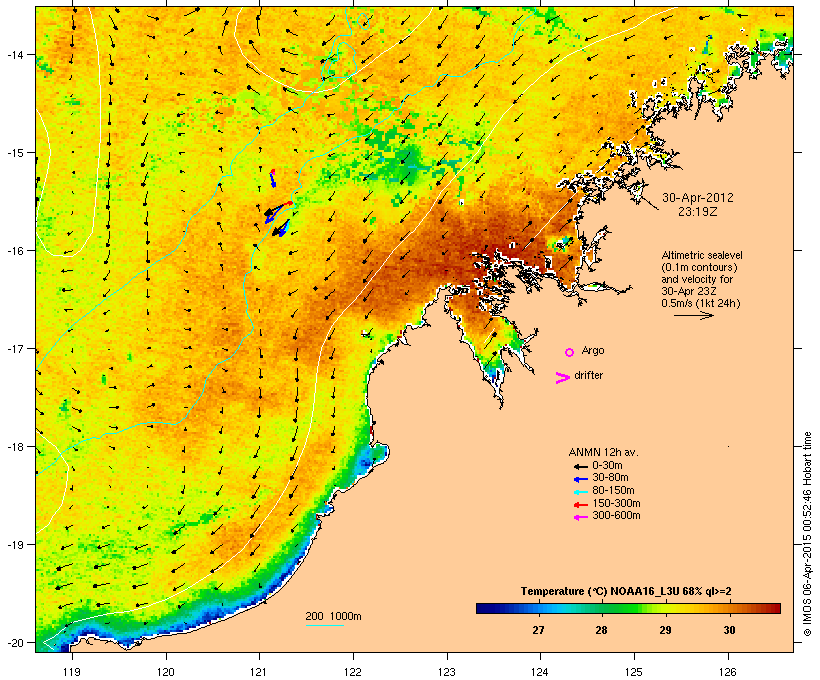This screenshot has width=820, height=680.
Task: Click the green 28° region of the colorbar
Action: 601,608
